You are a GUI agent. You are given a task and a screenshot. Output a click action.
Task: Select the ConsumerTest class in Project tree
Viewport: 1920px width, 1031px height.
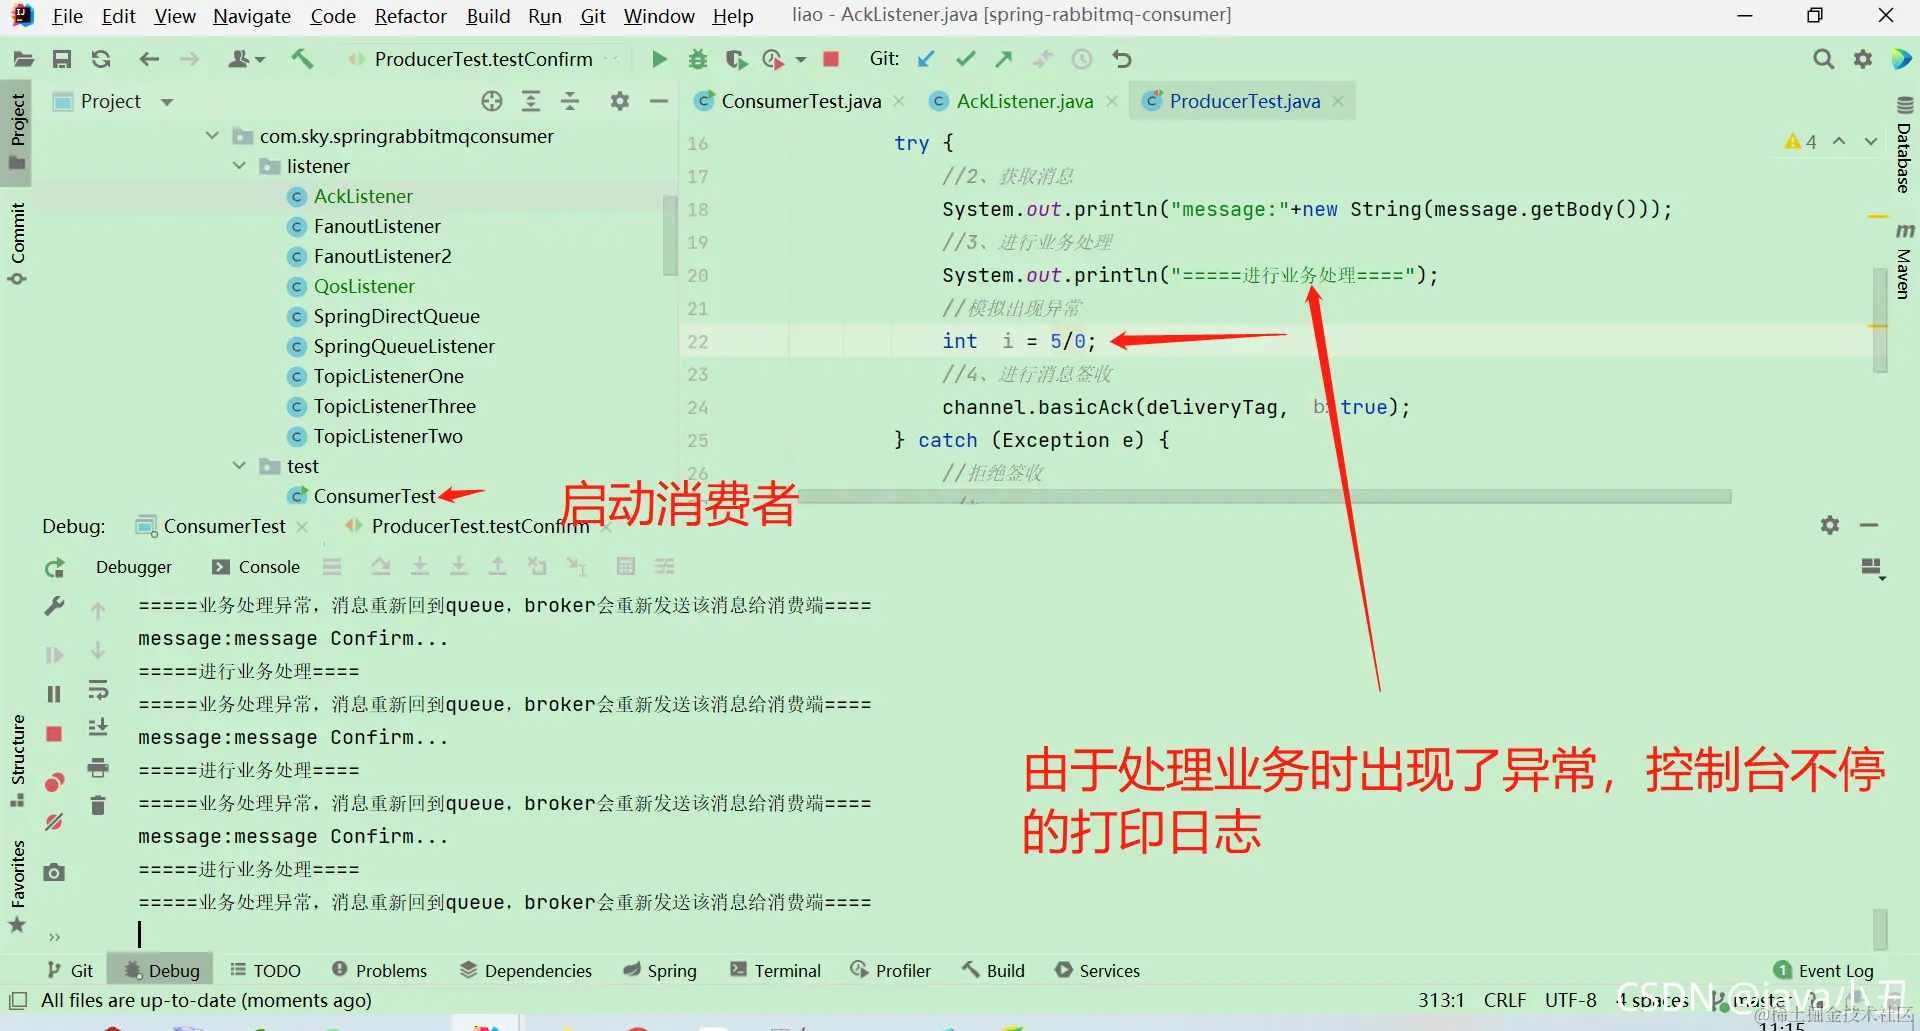374,495
